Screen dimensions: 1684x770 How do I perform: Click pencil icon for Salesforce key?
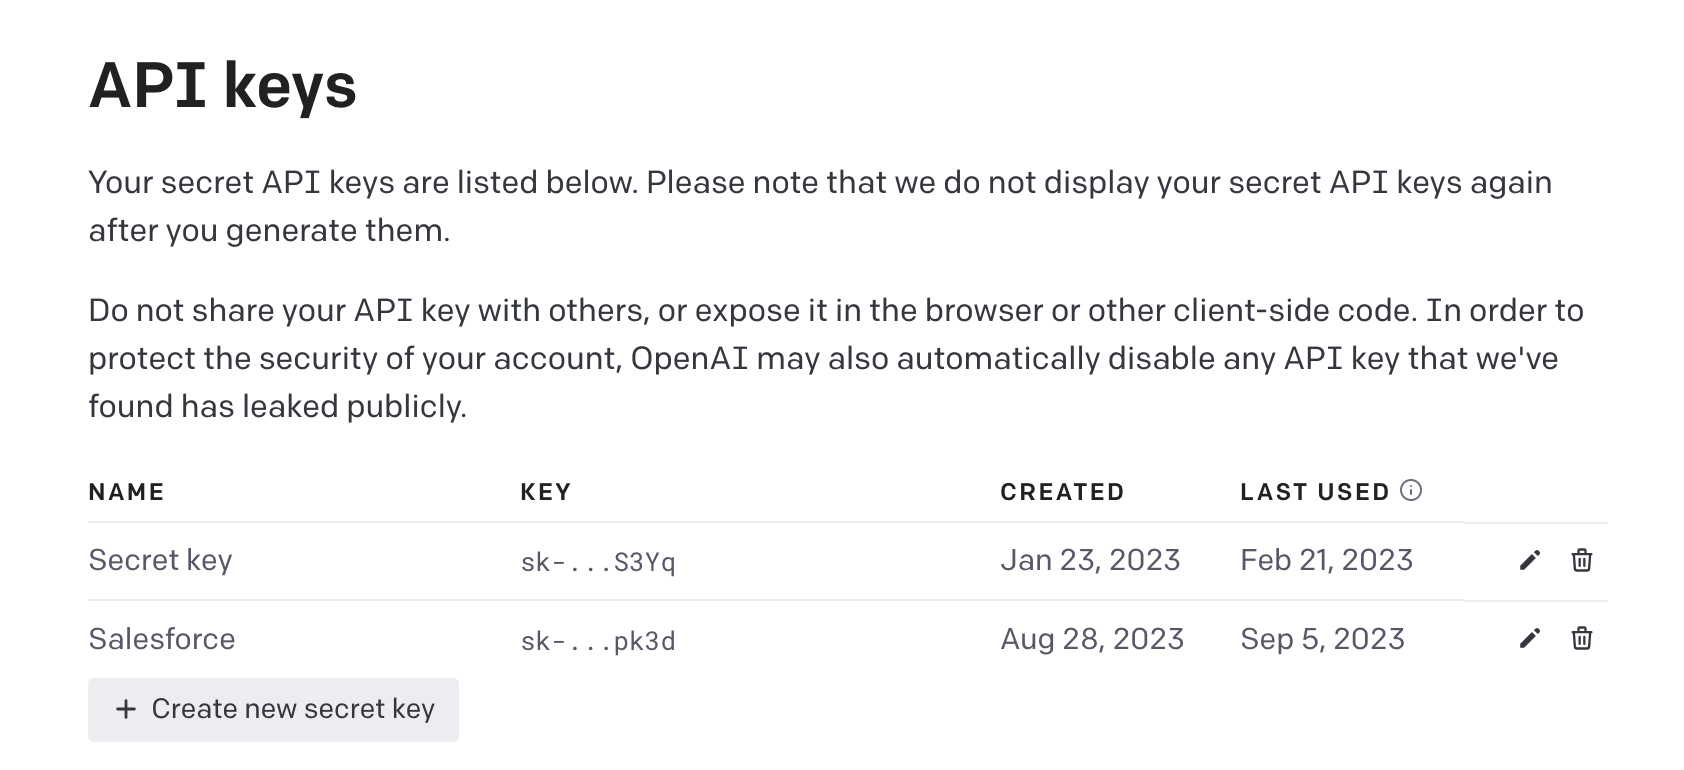click(x=1529, y=638)
